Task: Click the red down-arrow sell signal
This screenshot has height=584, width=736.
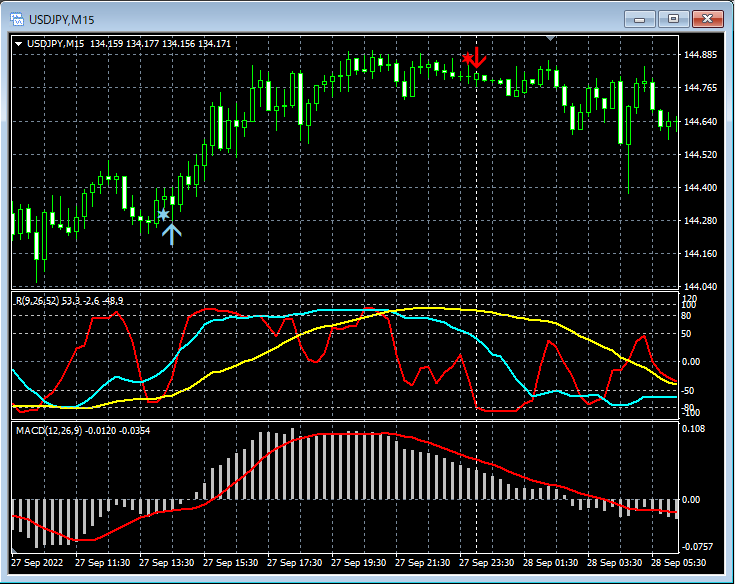Action: coord(475,57)
